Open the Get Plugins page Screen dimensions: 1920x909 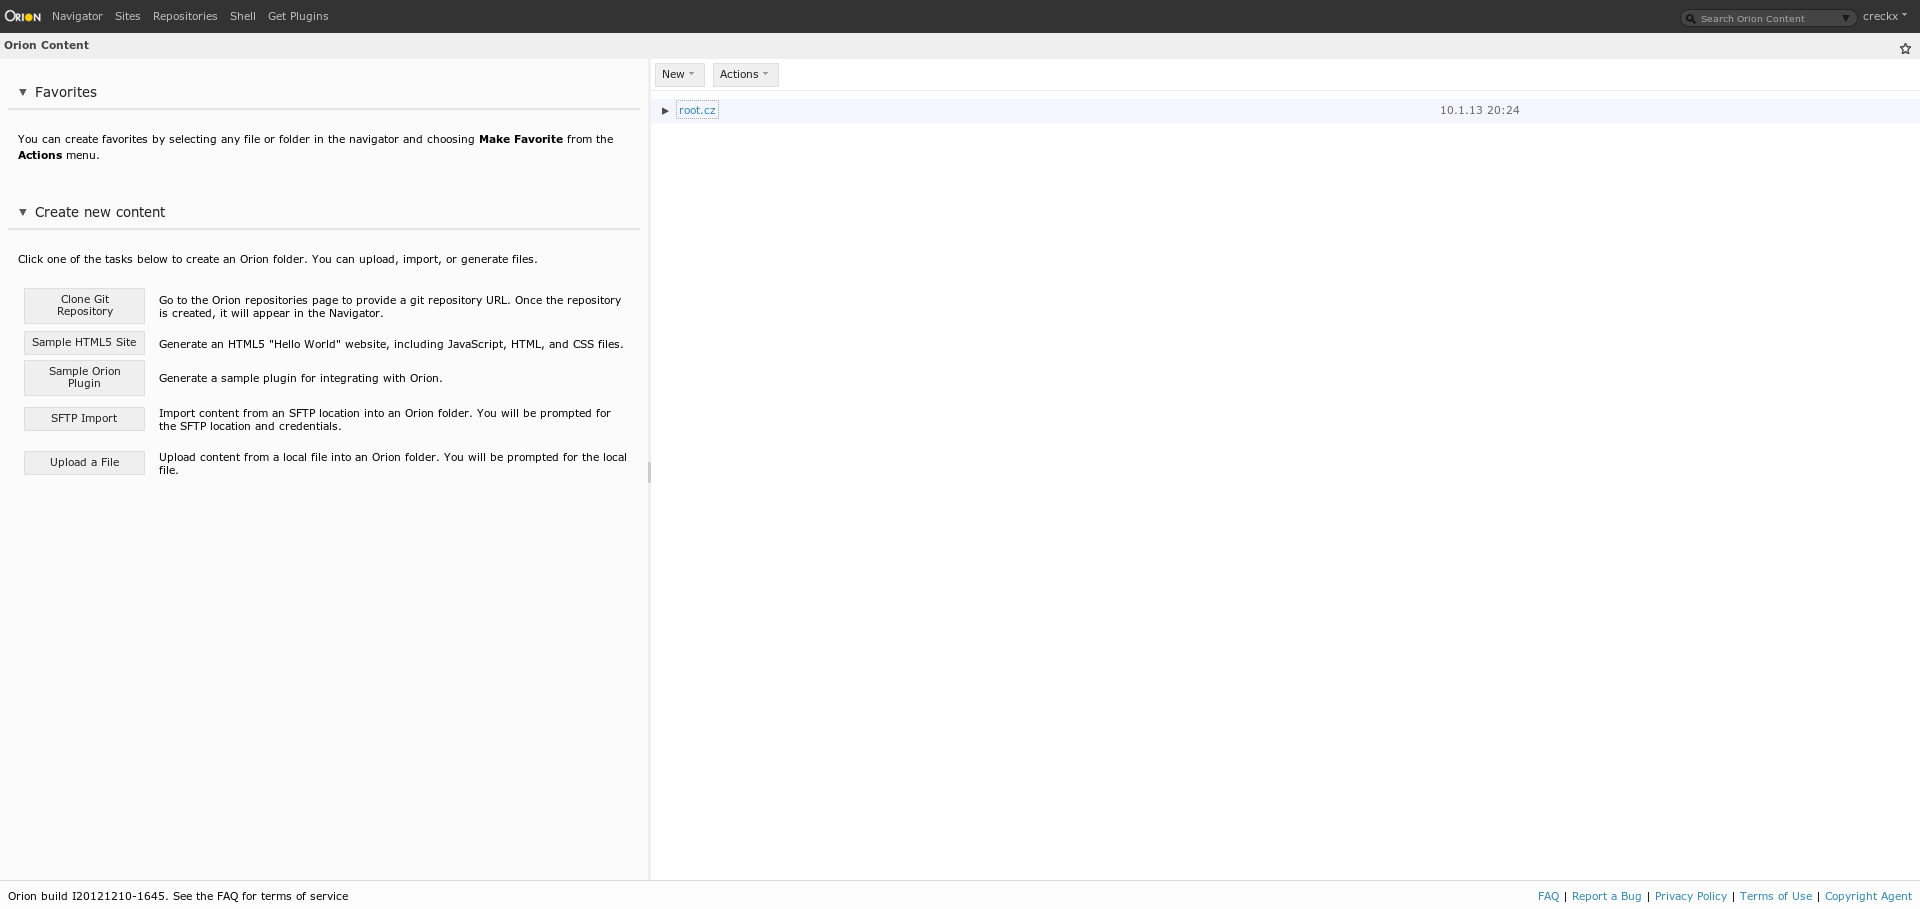click(x=298, y=16)
